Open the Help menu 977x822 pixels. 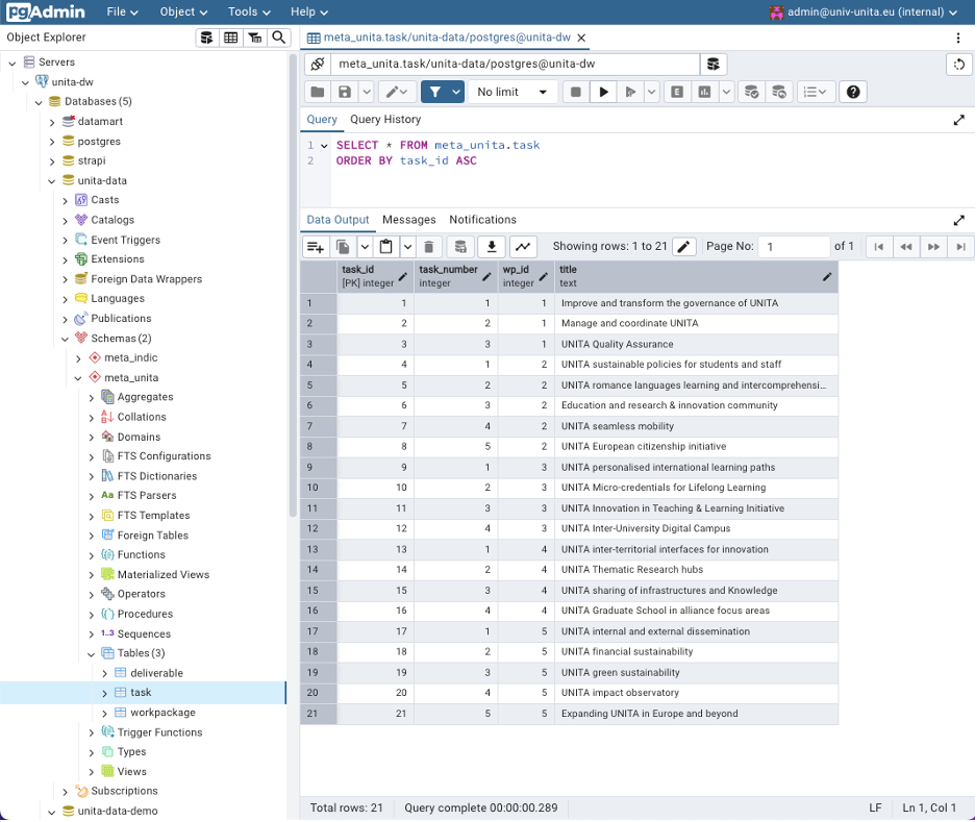[308, 12]
